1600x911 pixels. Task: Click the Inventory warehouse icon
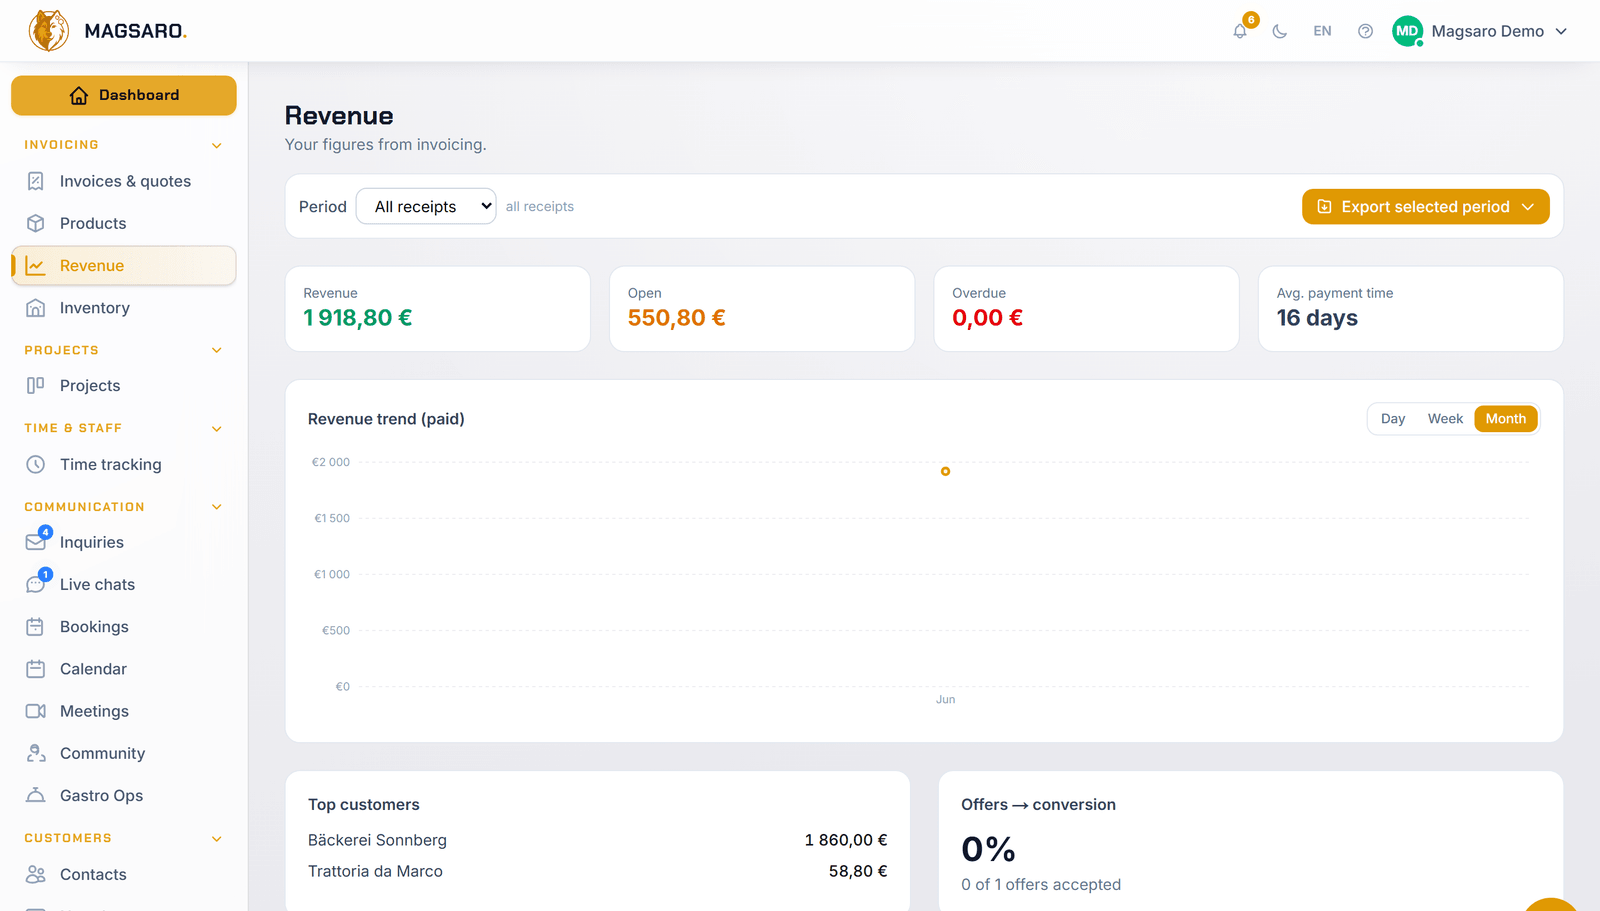[x=36, y=308]
